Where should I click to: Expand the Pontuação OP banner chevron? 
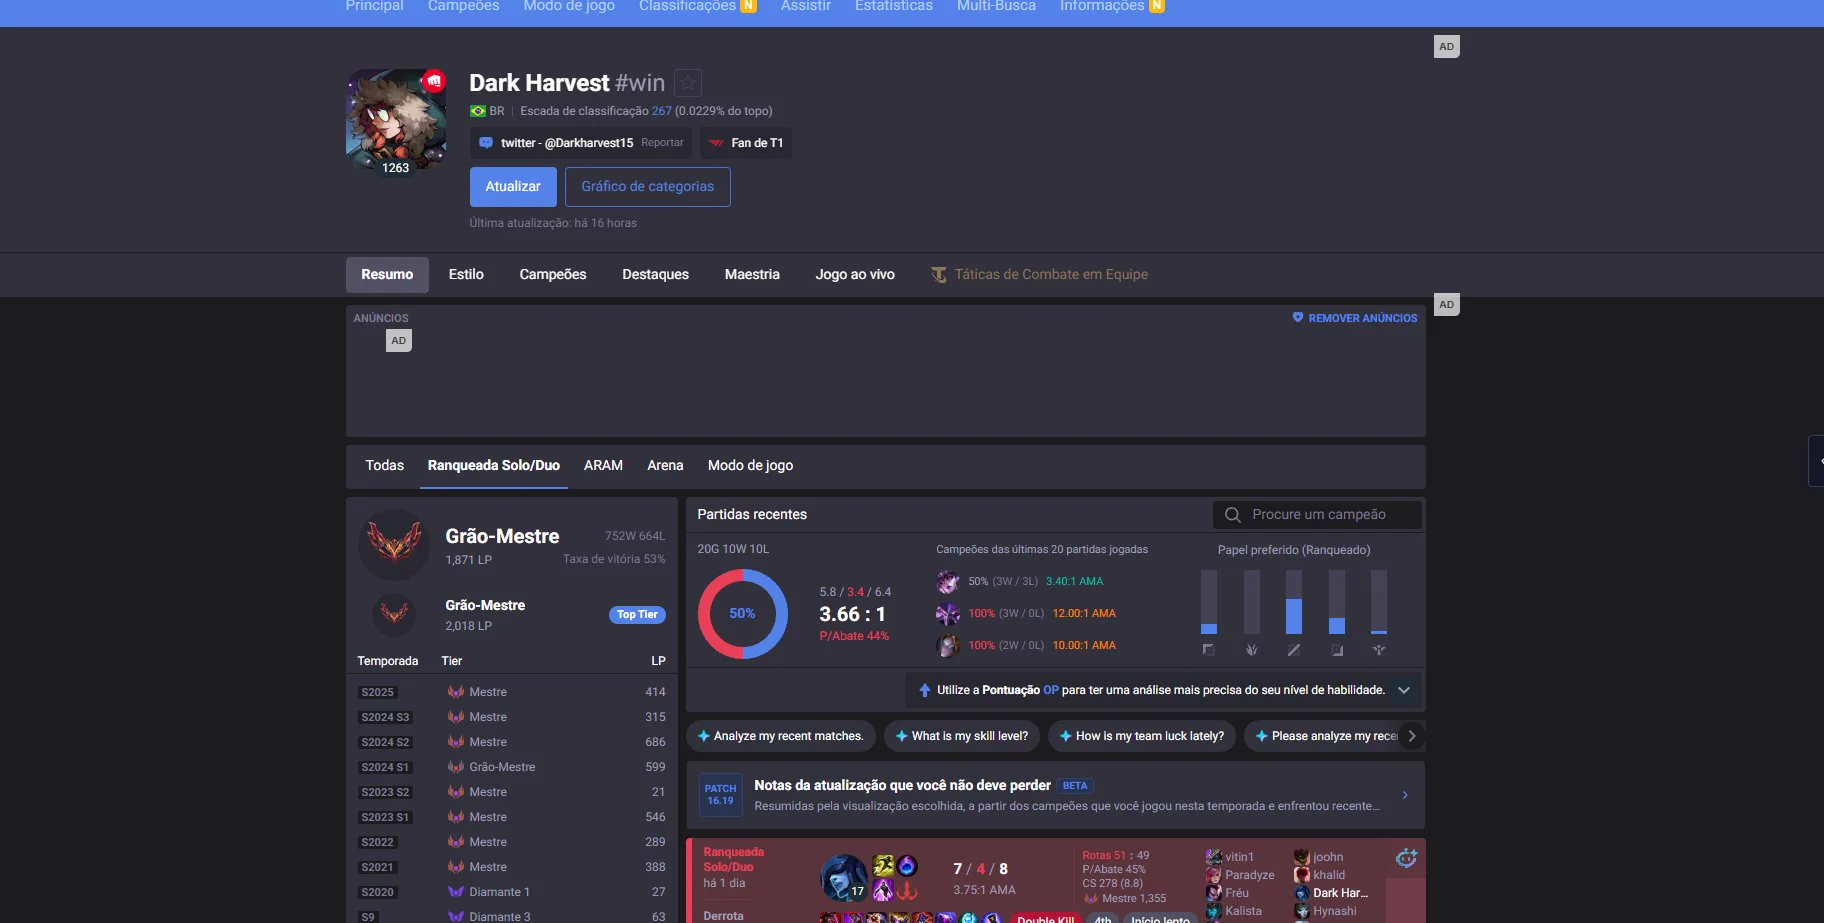1404,690
